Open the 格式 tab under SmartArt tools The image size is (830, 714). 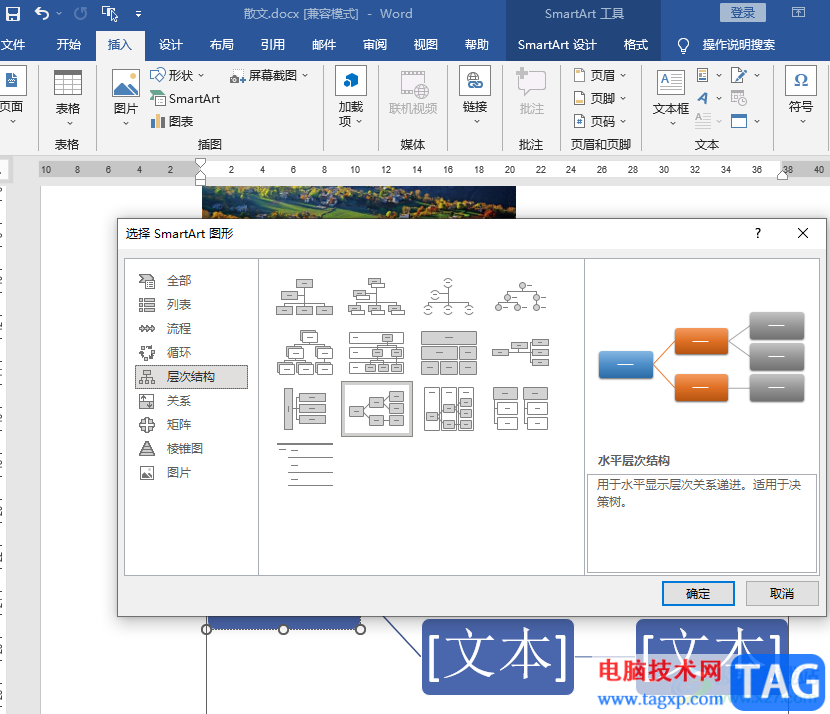(x=636, y=45)
